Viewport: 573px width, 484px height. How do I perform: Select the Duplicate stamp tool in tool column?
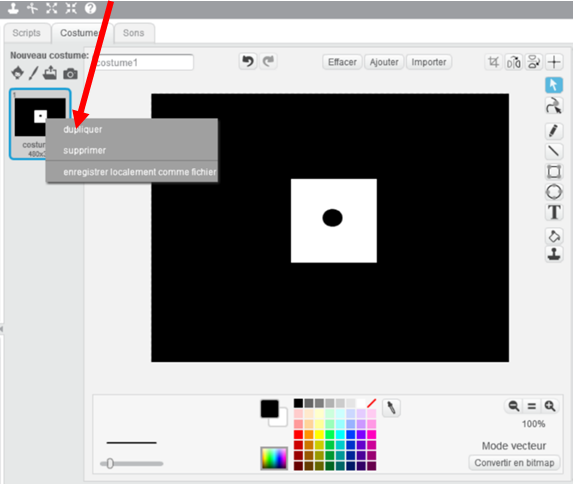click(x=554, y=254)
